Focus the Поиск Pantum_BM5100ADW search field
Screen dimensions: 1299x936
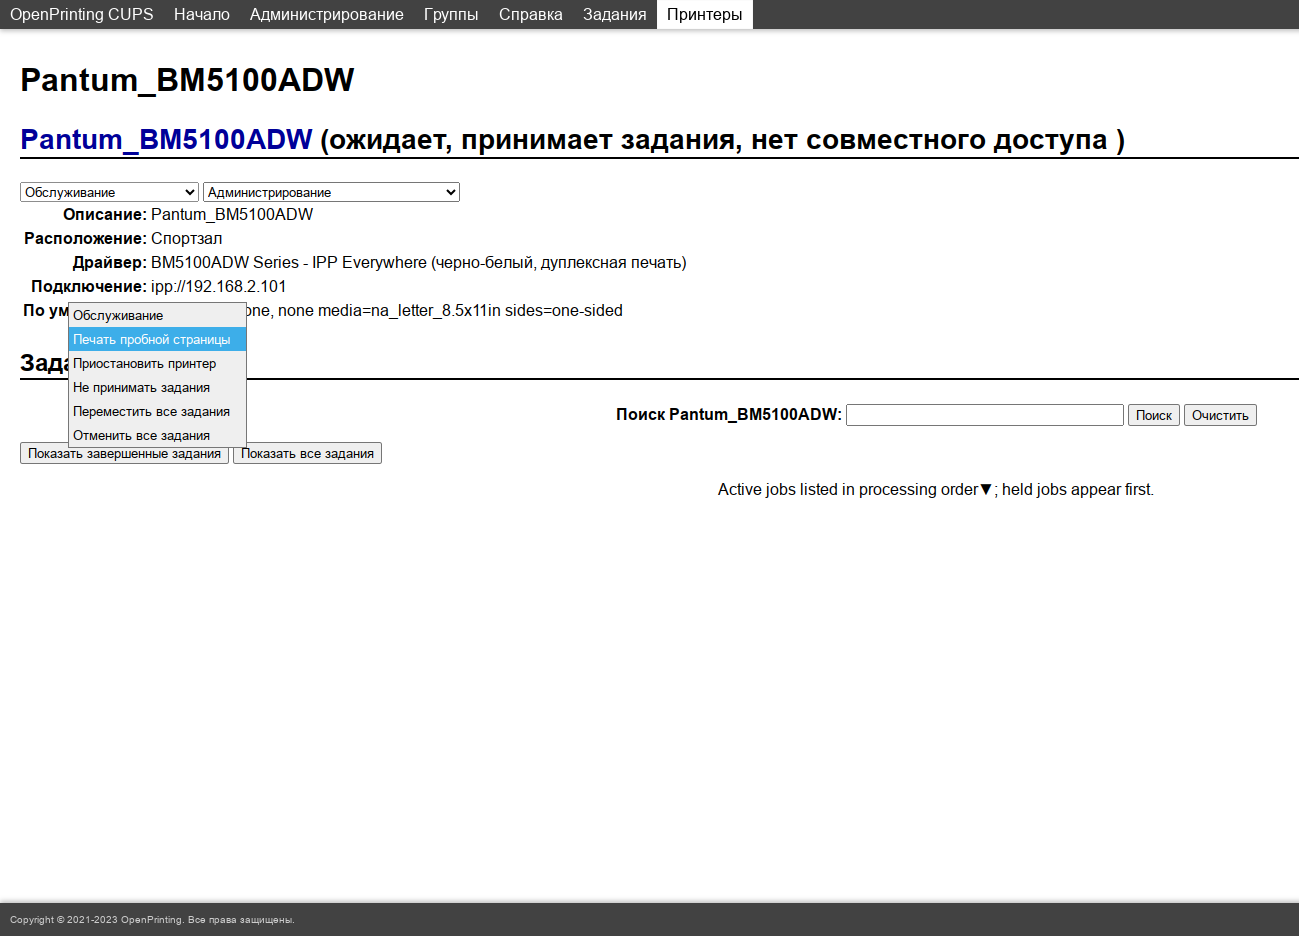click(984, 415)
